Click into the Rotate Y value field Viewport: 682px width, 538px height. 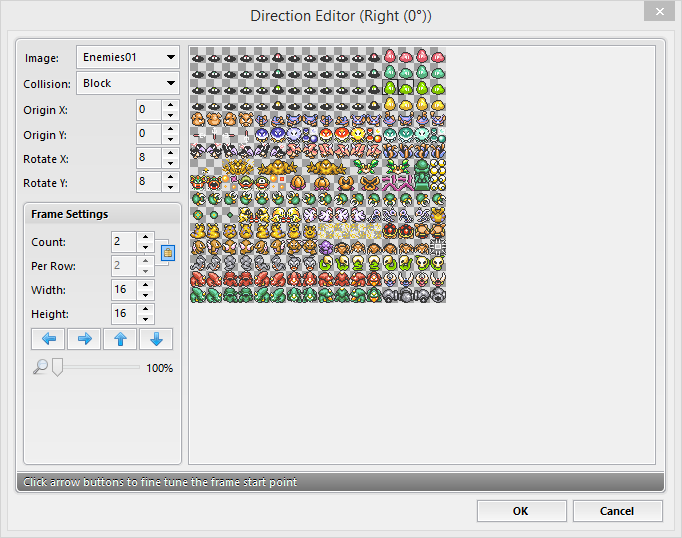[x=149, y=182]
